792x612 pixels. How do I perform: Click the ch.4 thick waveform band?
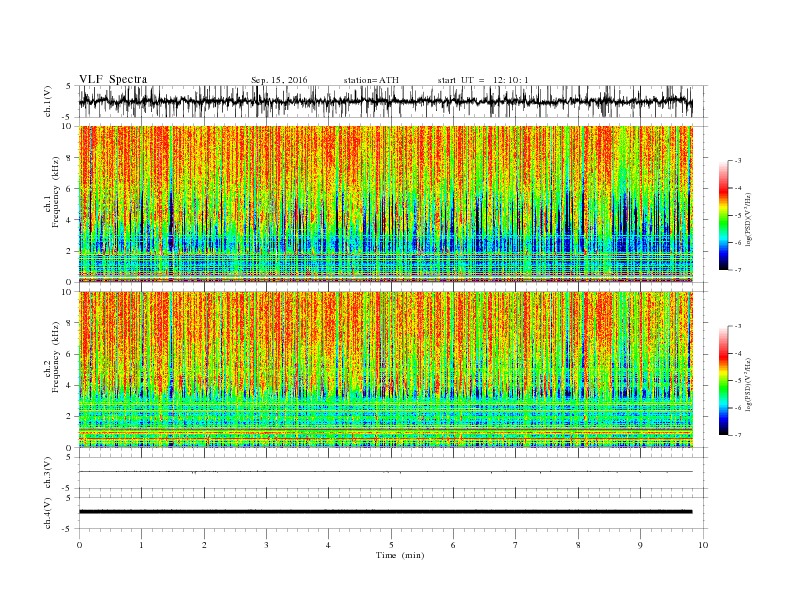click(385, 512)
